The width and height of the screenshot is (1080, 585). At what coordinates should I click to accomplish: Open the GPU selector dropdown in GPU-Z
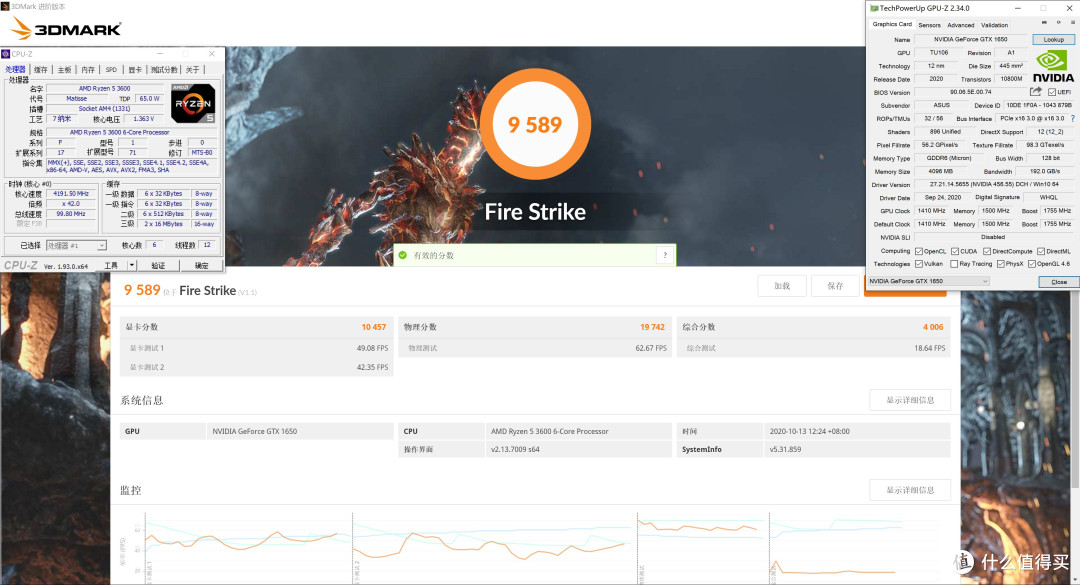point(928,281)
